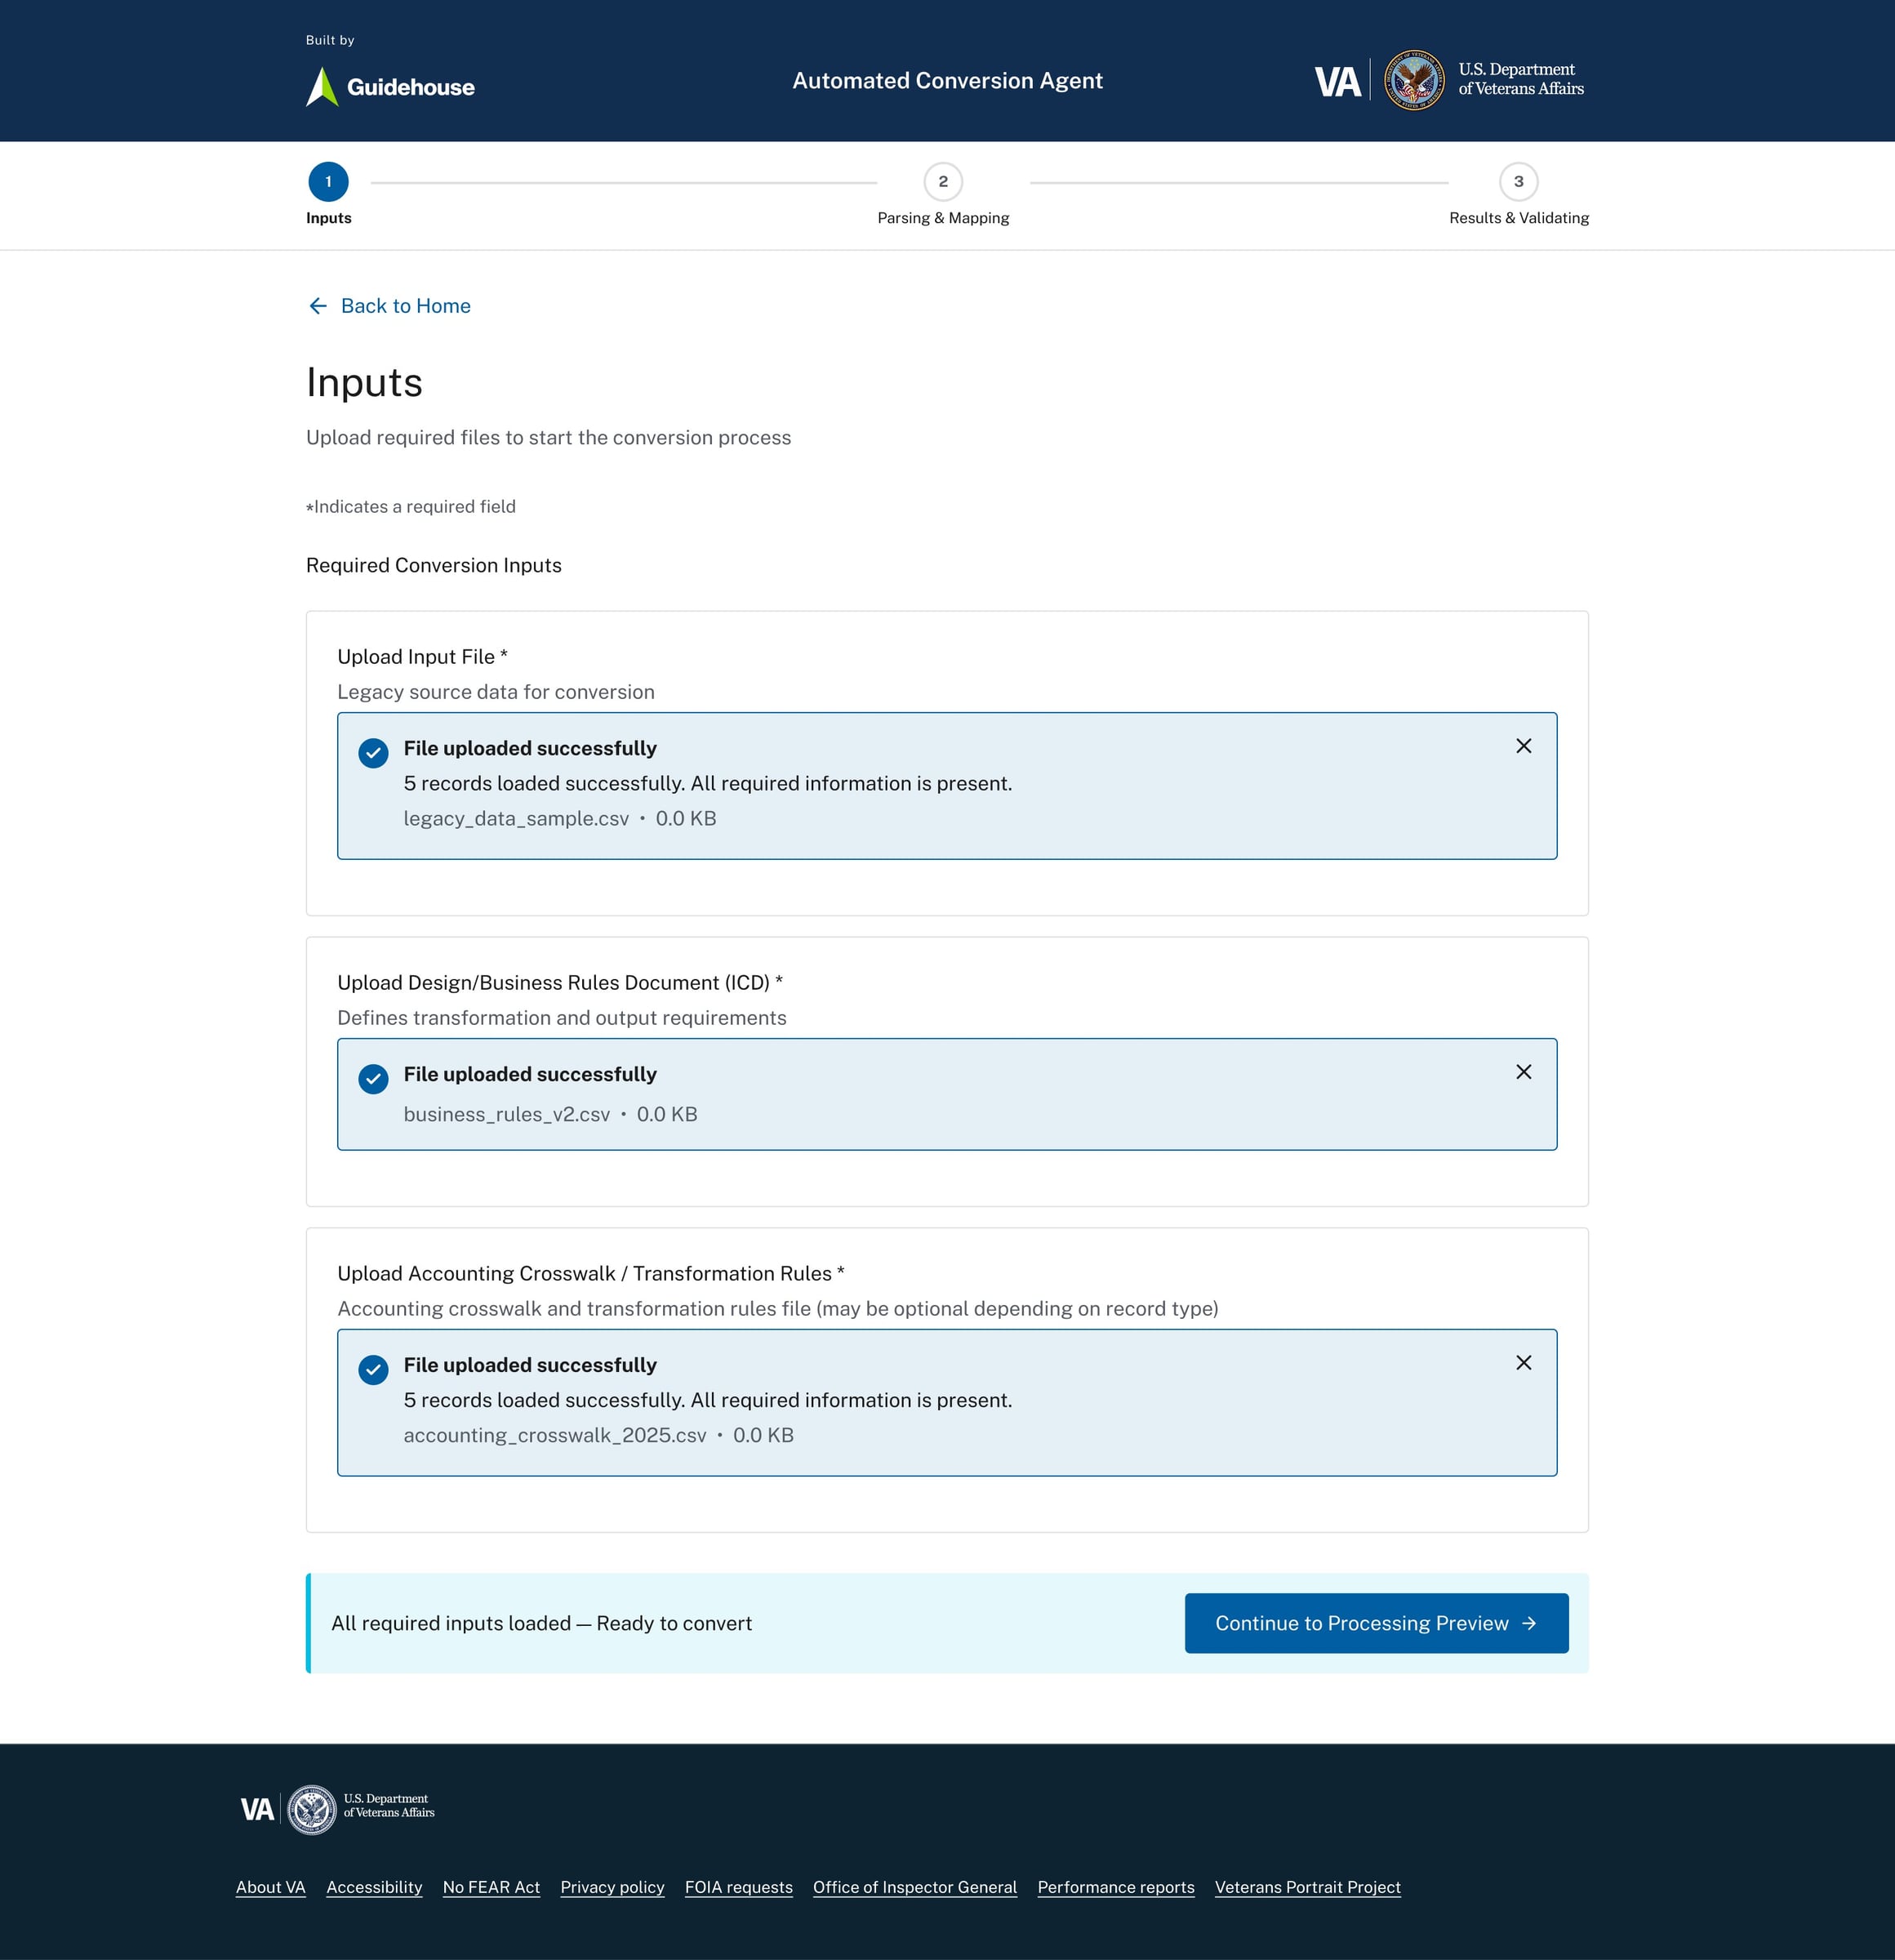Click the success checkmark on the input file upload

pyautogui.click(x=373, y=753)
